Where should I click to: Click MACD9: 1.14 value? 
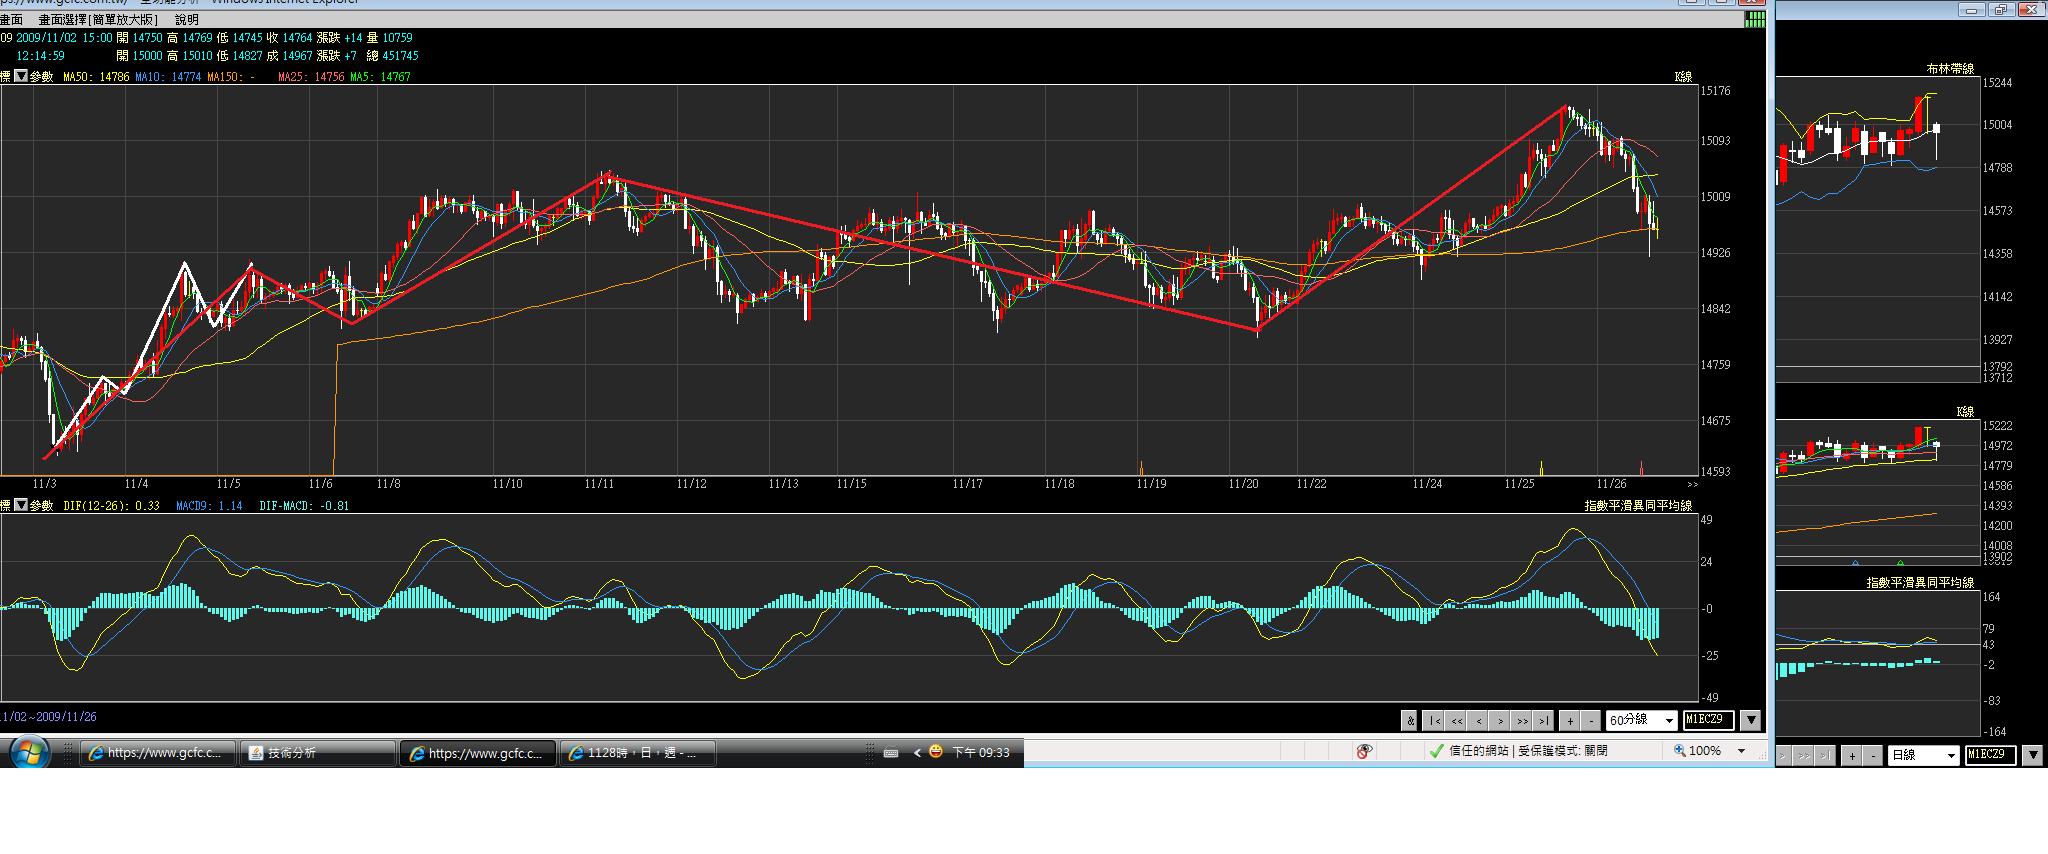[209, 505]
